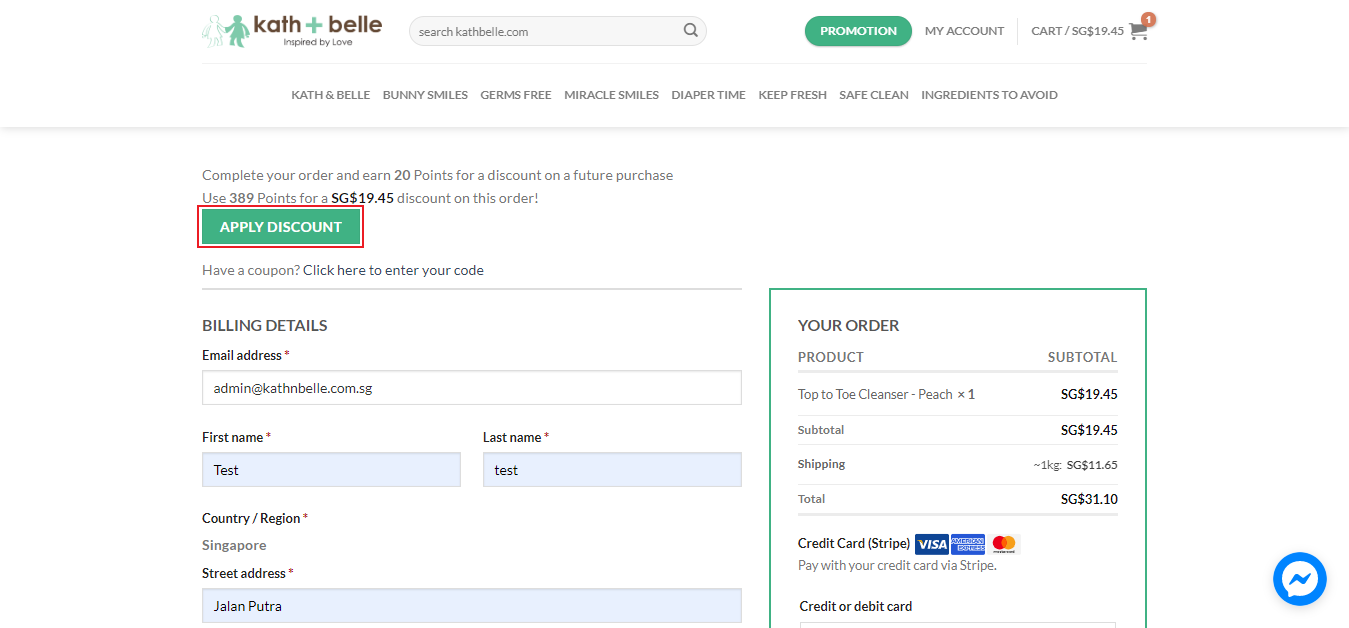1349x628 pixels.
Task: Click the Street address field
Action: tap(471, 606)
